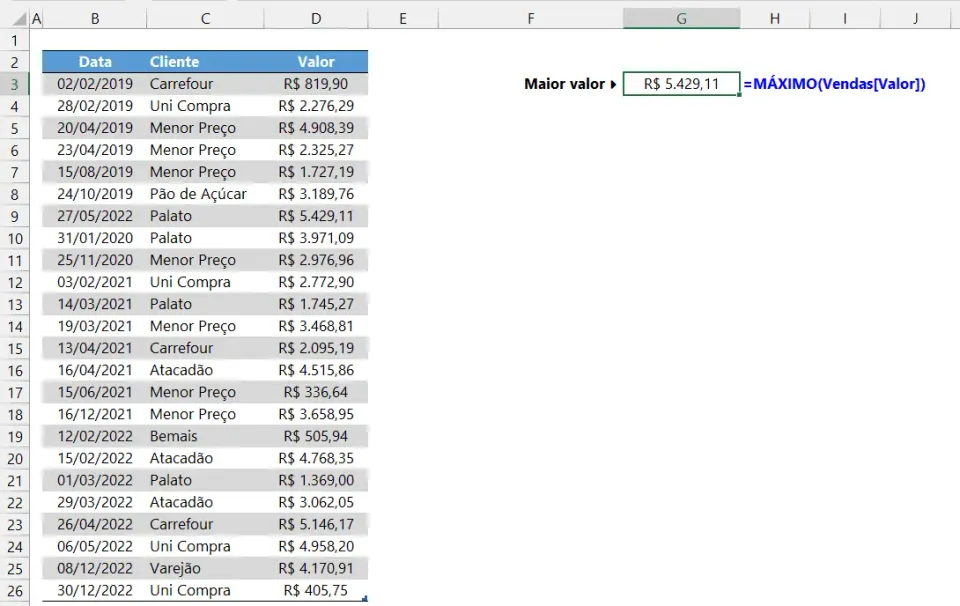Image resolution: width=960 pixels, height=606 pixels.
Task: Click the select-all triangle at grid corner
Action: click(20, 19)
